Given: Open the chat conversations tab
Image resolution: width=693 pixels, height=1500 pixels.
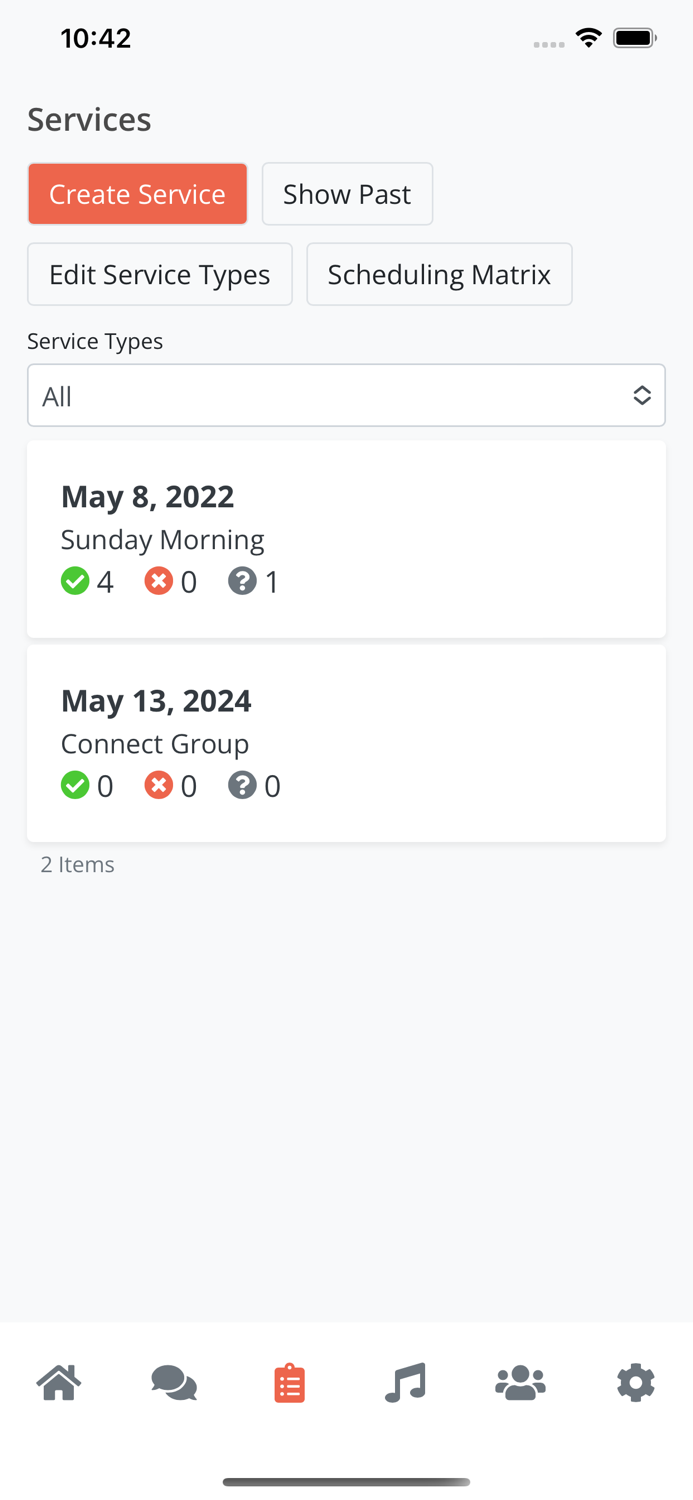Looking at the screenshot, I should point(174,1383).
